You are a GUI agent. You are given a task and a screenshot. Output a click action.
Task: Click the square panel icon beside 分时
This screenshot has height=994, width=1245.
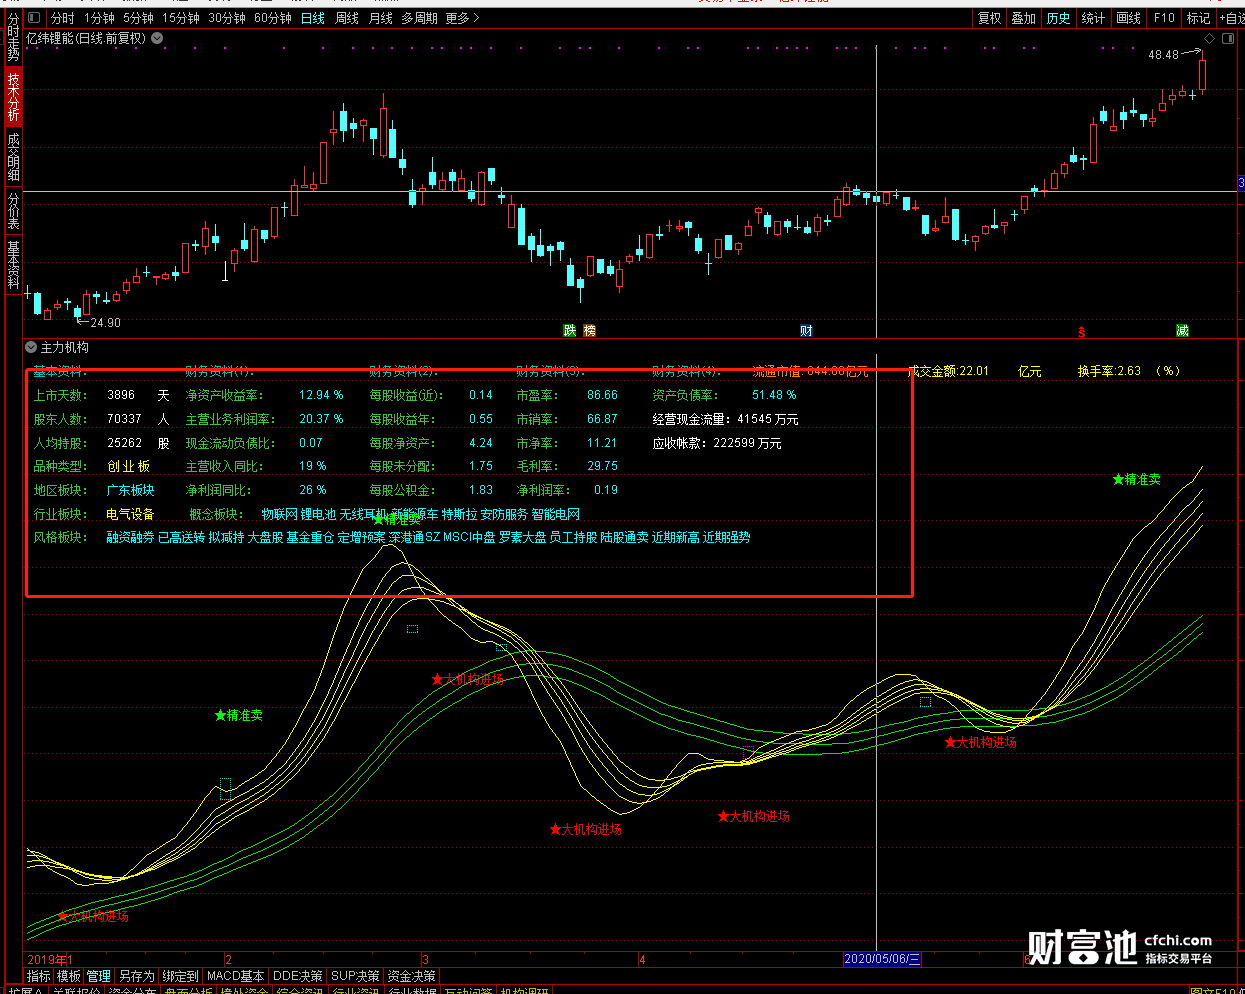click(x=34, y=18)
